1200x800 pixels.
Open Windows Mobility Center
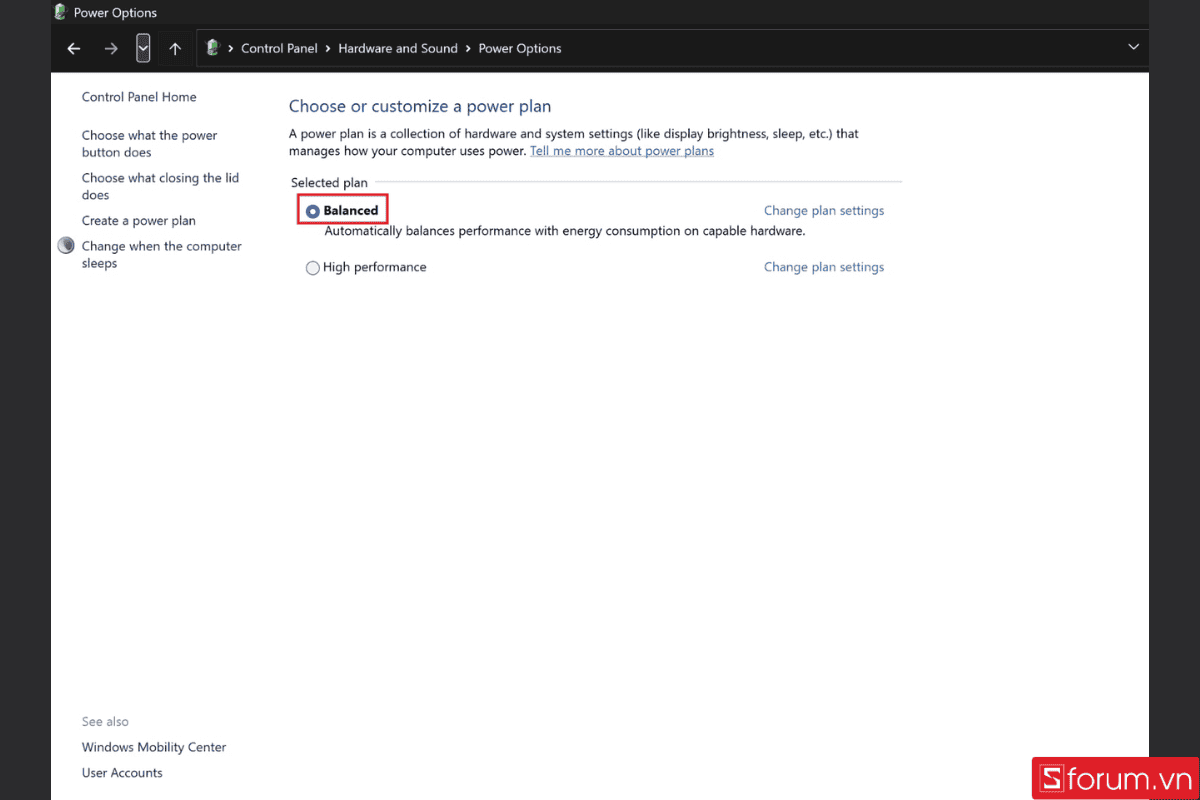154,747
